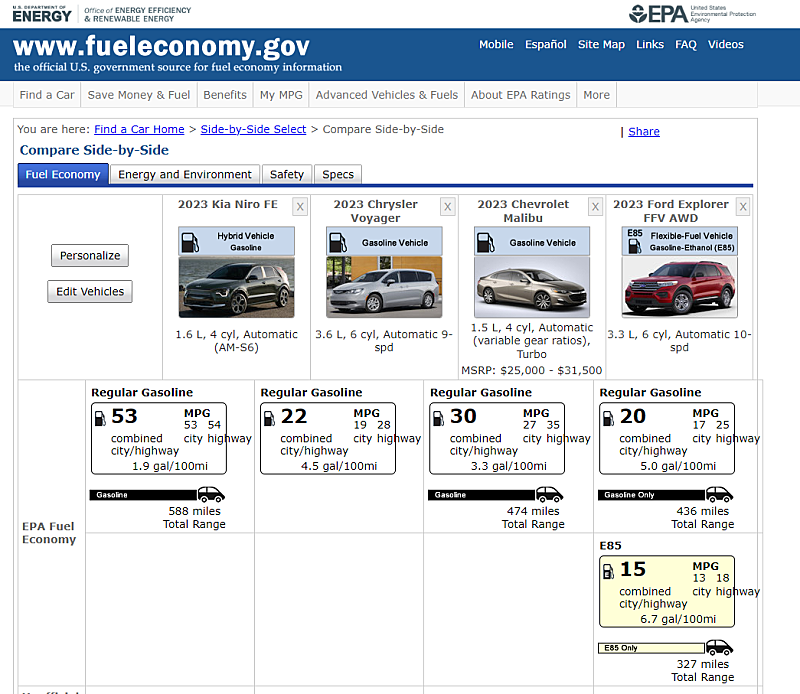The height and width of the screenshot is (694, 800).
Task: Click the EPA logo in the header
Action: pyautogui.click(x=692, y=14)
